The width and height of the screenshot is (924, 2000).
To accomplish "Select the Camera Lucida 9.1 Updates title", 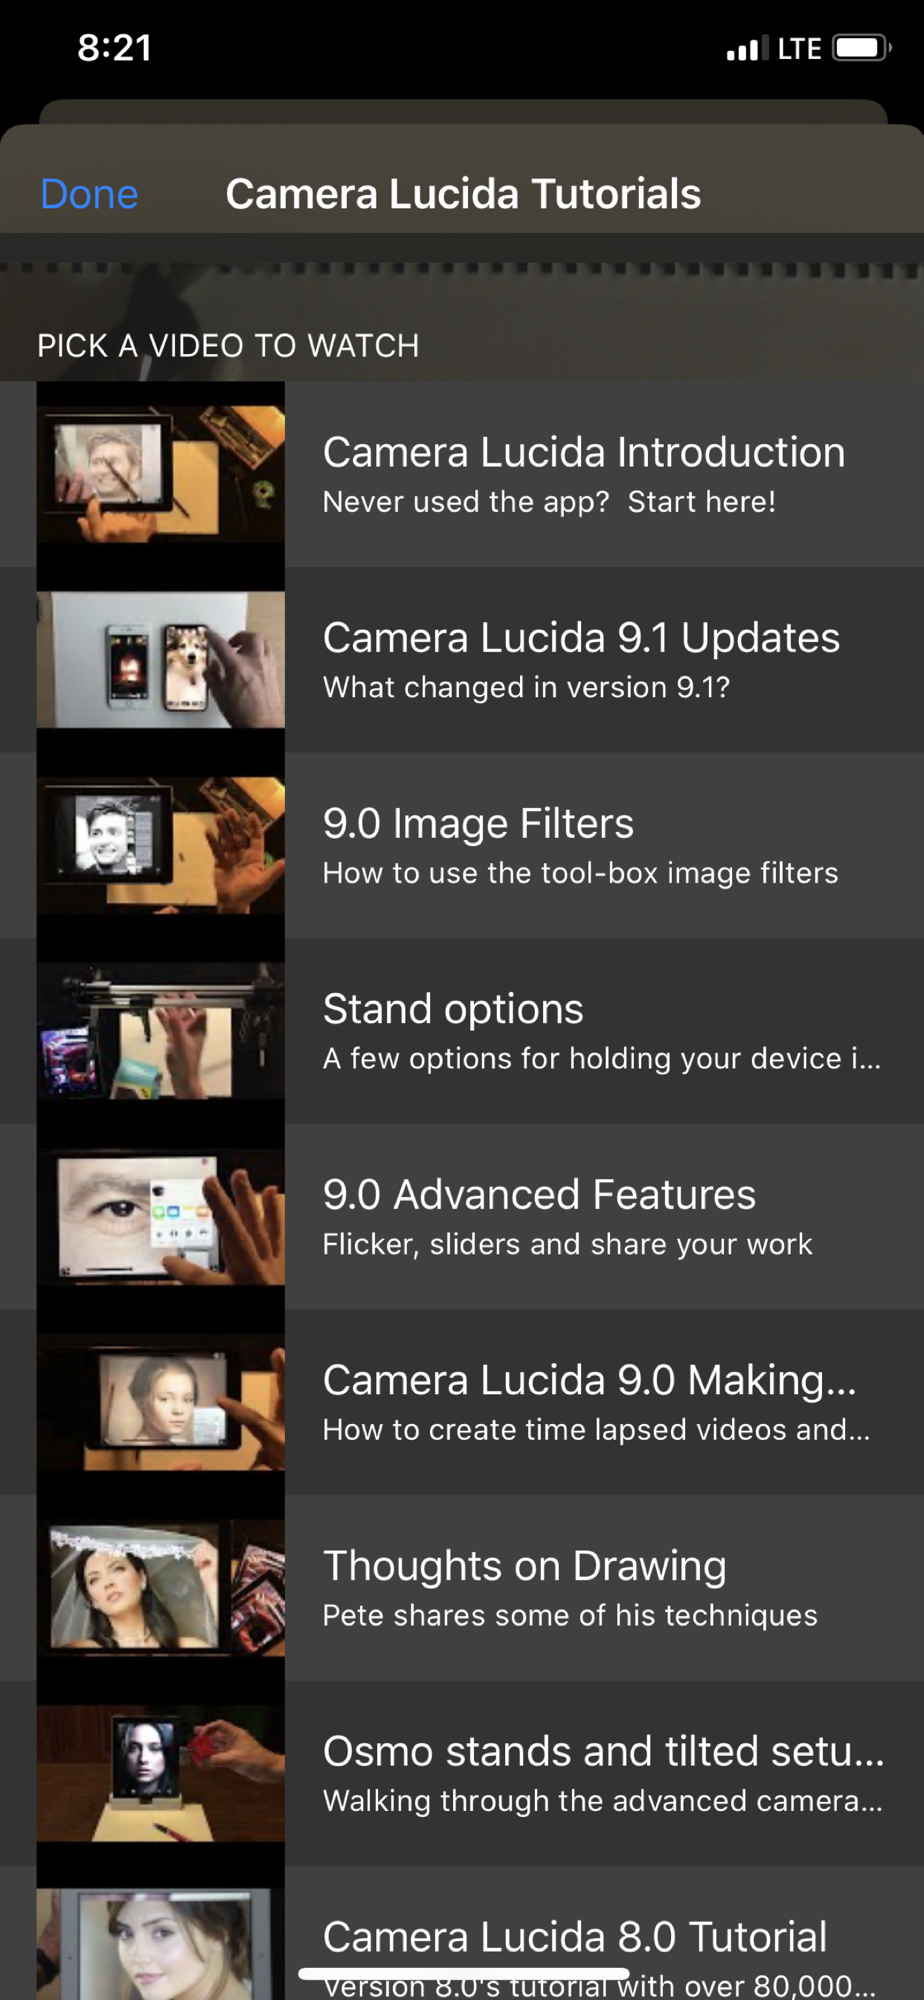I will [x=581, y=638].
